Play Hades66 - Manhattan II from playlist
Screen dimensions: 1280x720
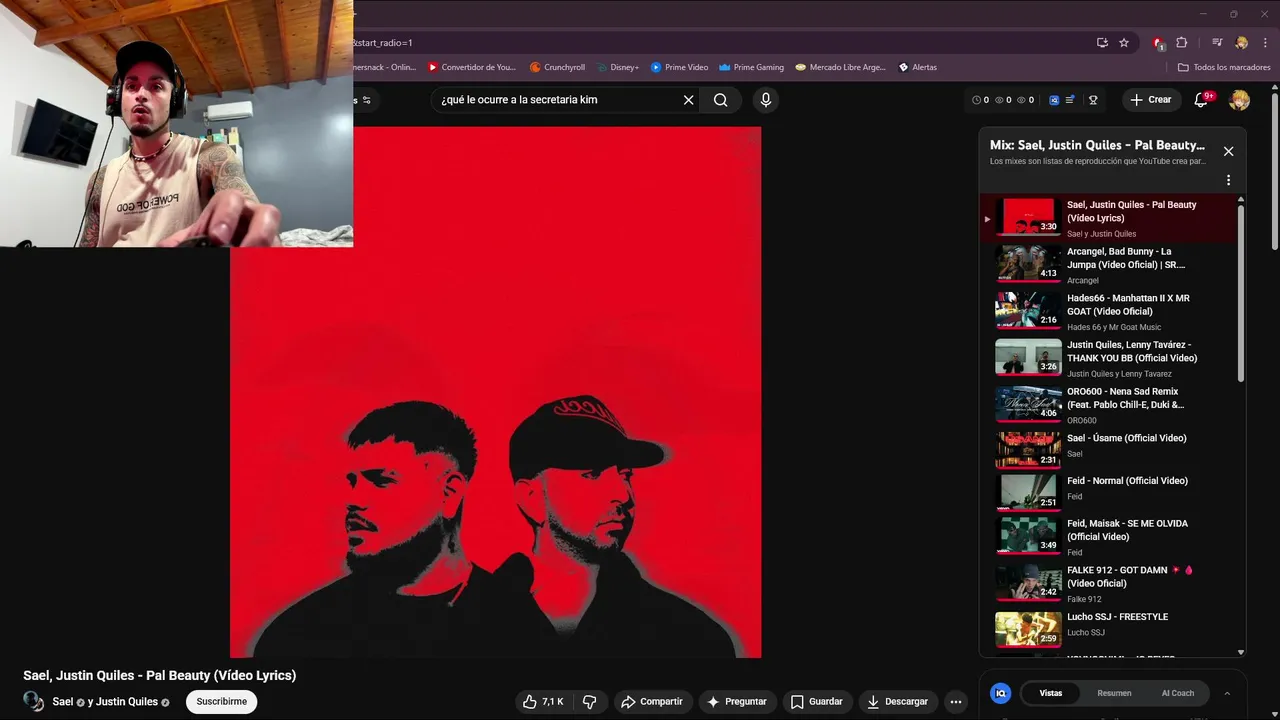click(x=1110, y=312)
